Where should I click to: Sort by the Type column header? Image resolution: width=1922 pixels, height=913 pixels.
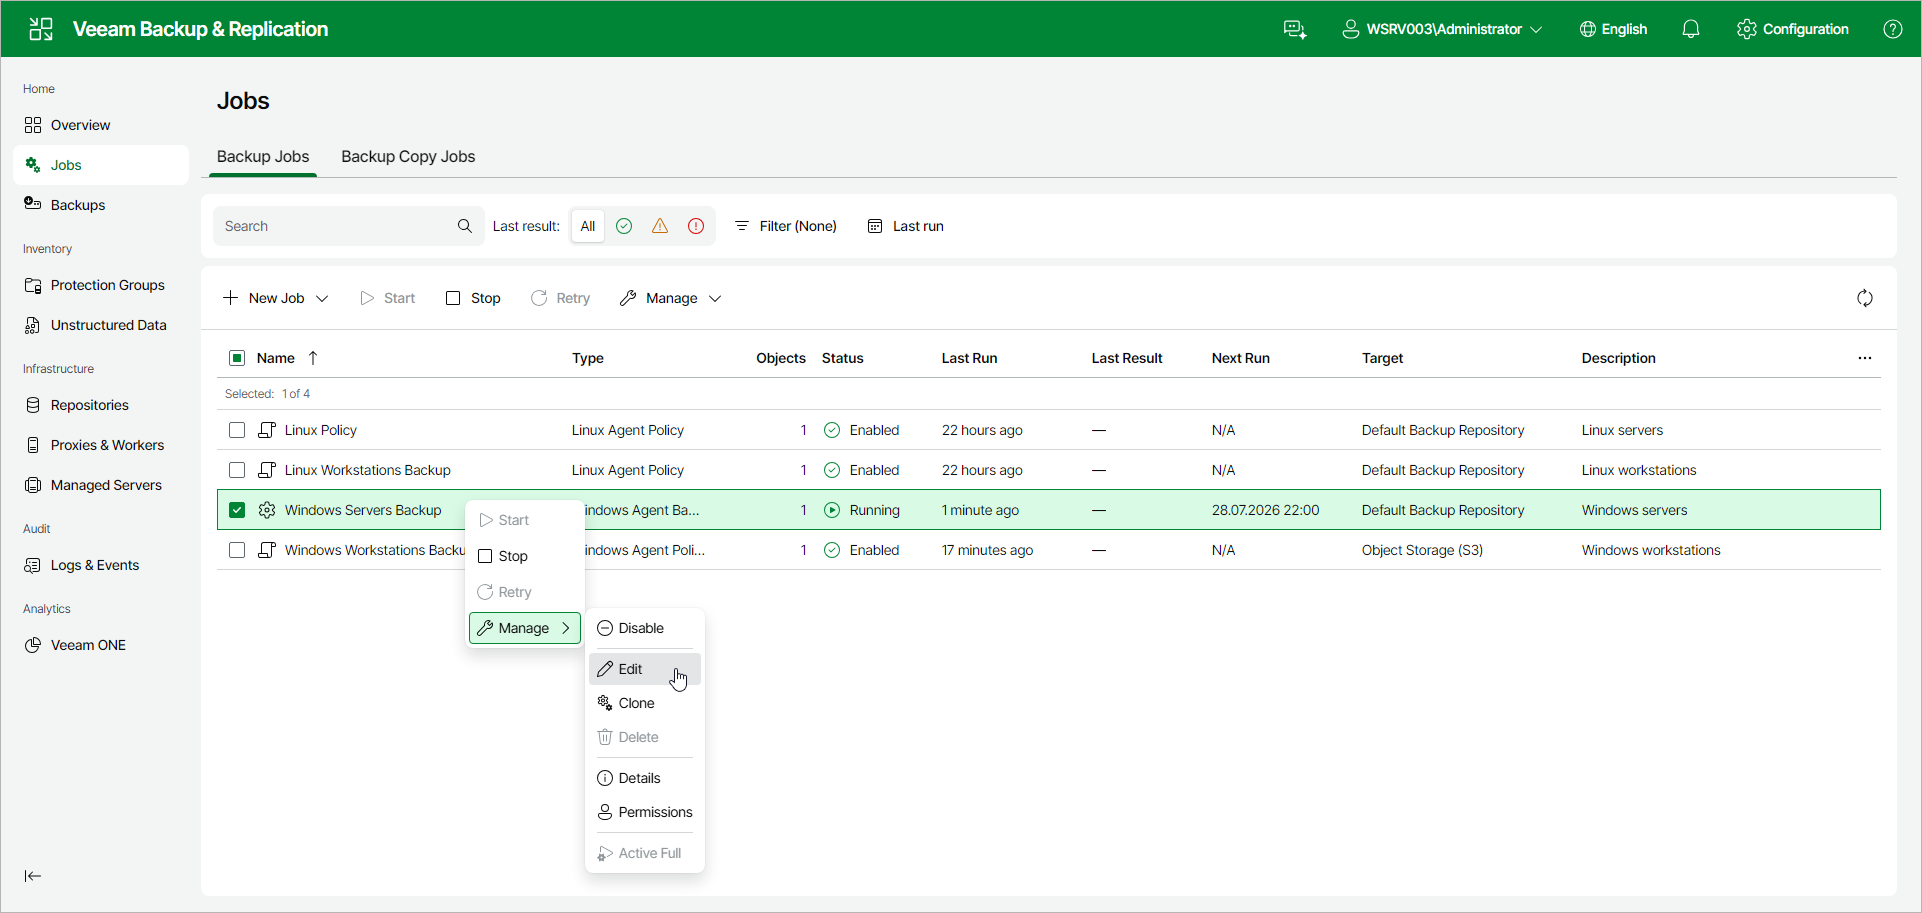pos(588,358)
